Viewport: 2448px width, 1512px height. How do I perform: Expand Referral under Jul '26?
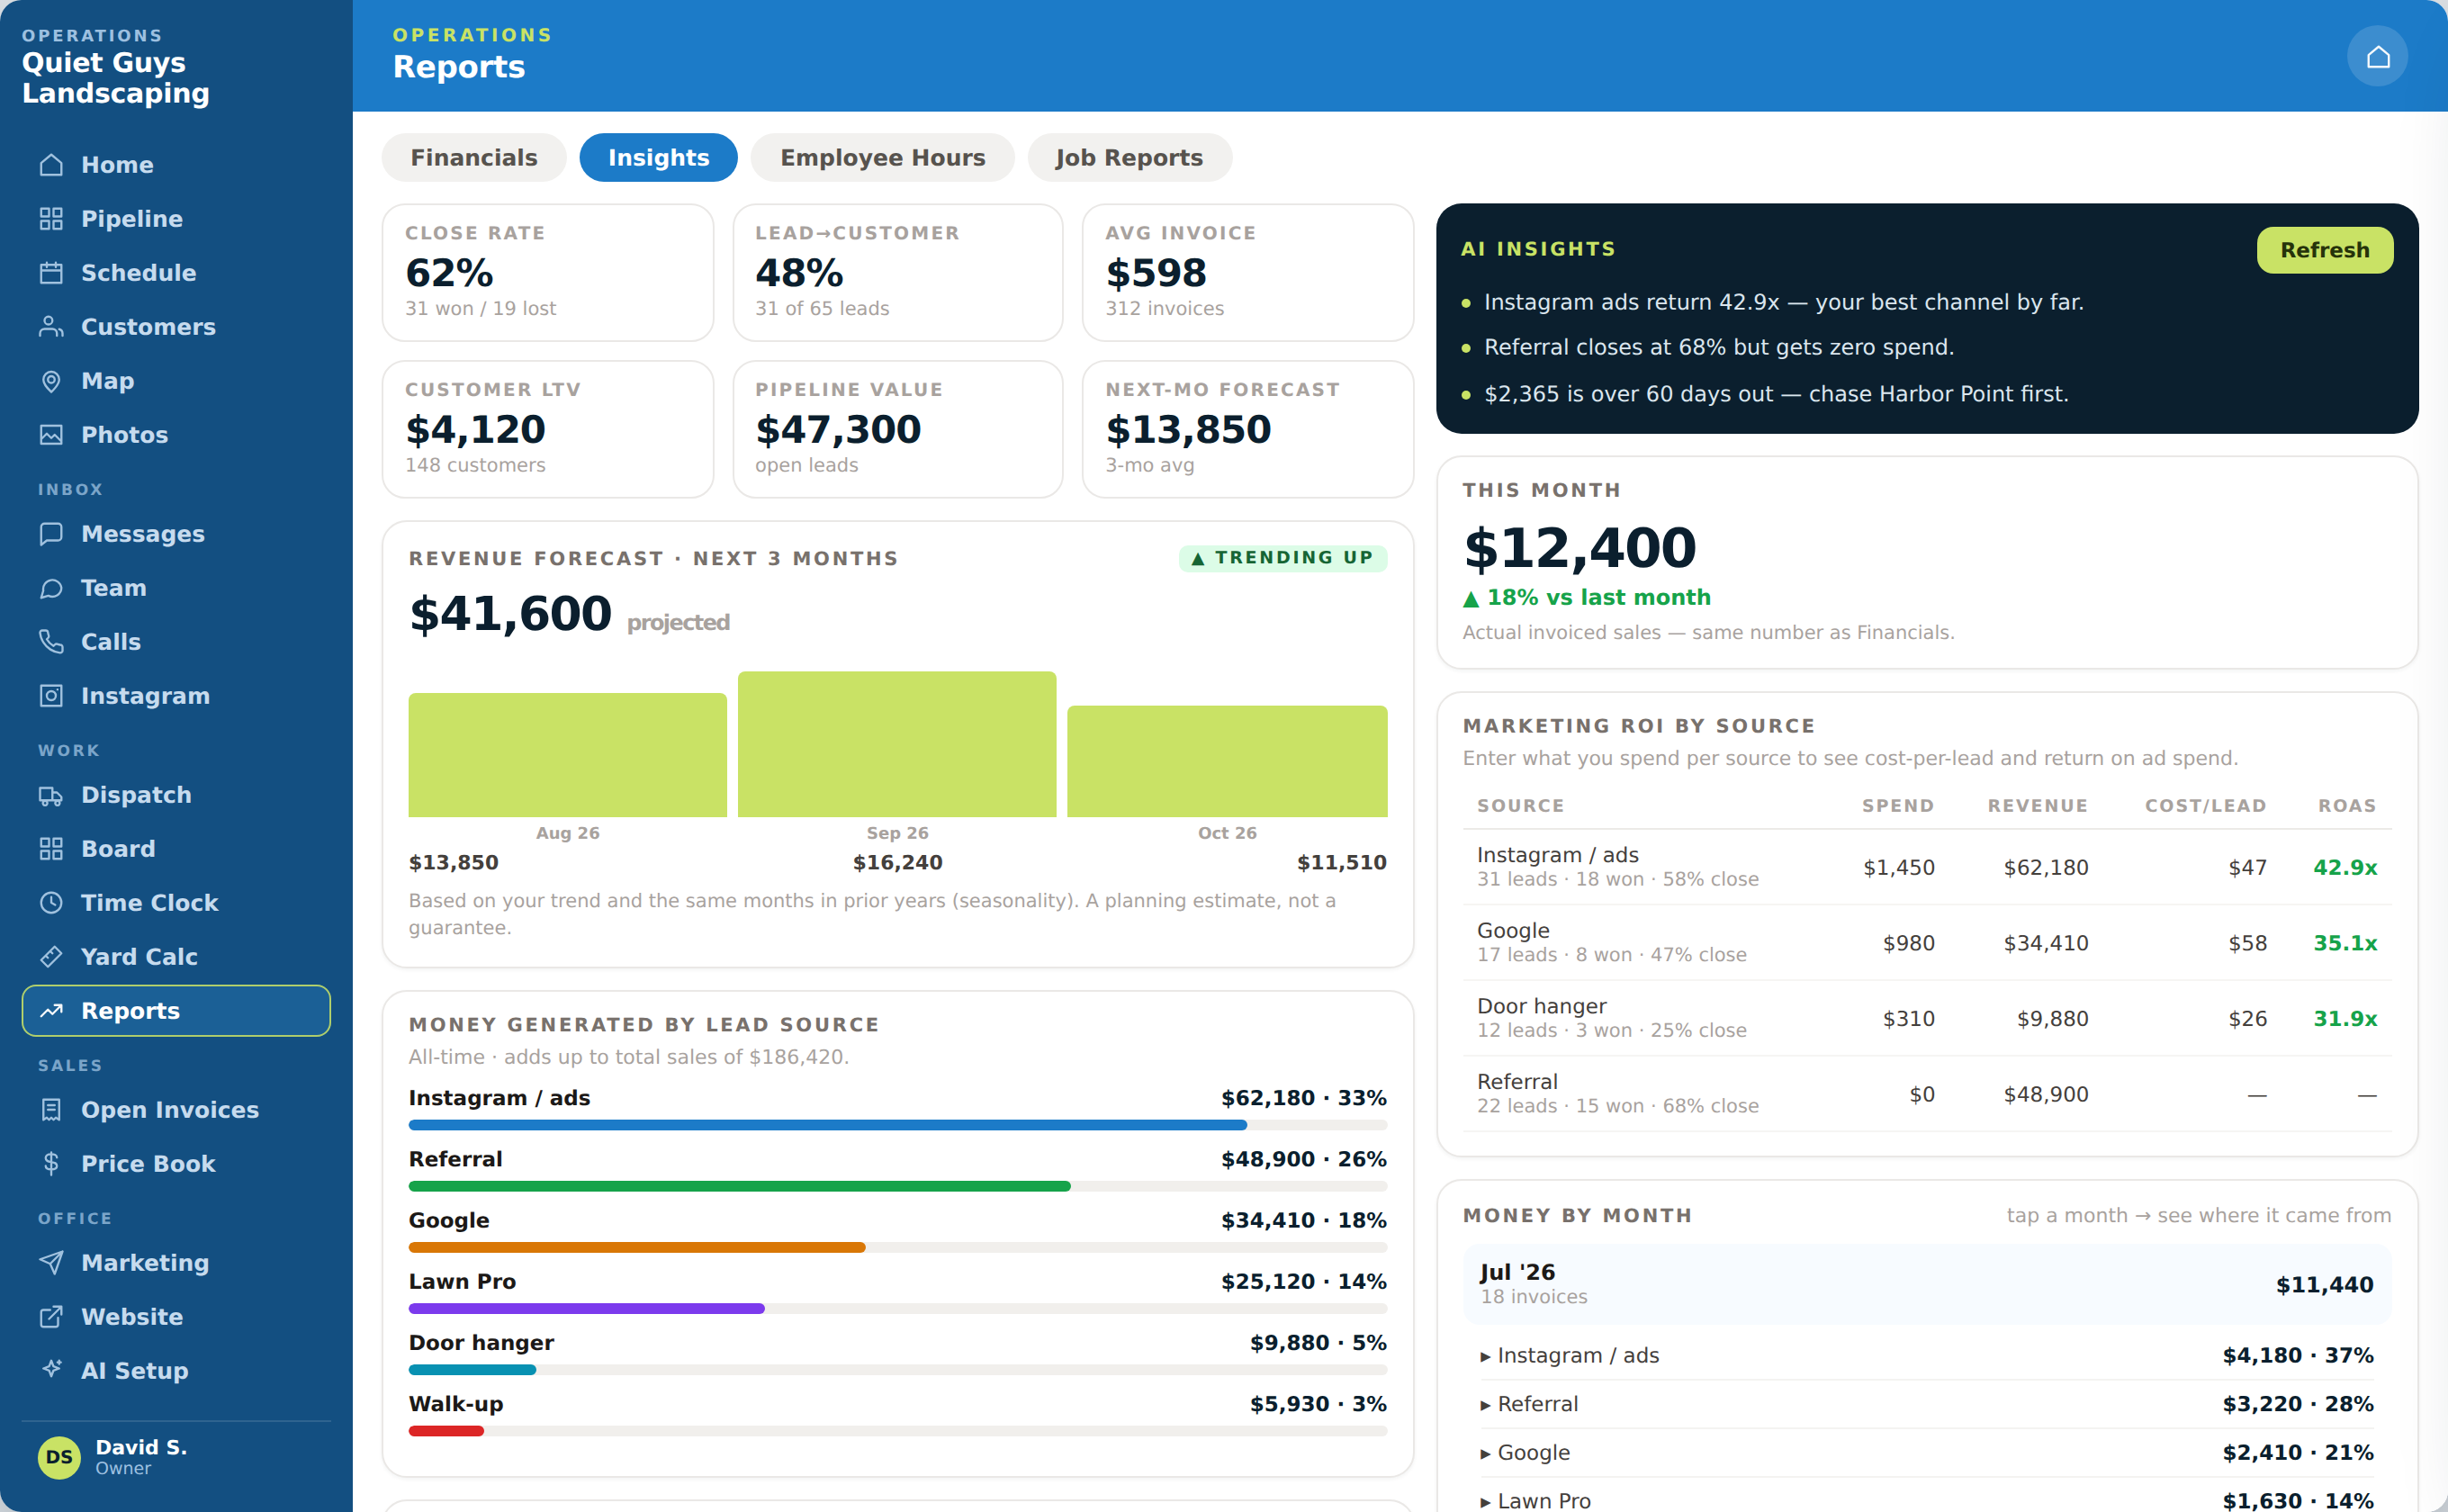tap(1926, 1404)
